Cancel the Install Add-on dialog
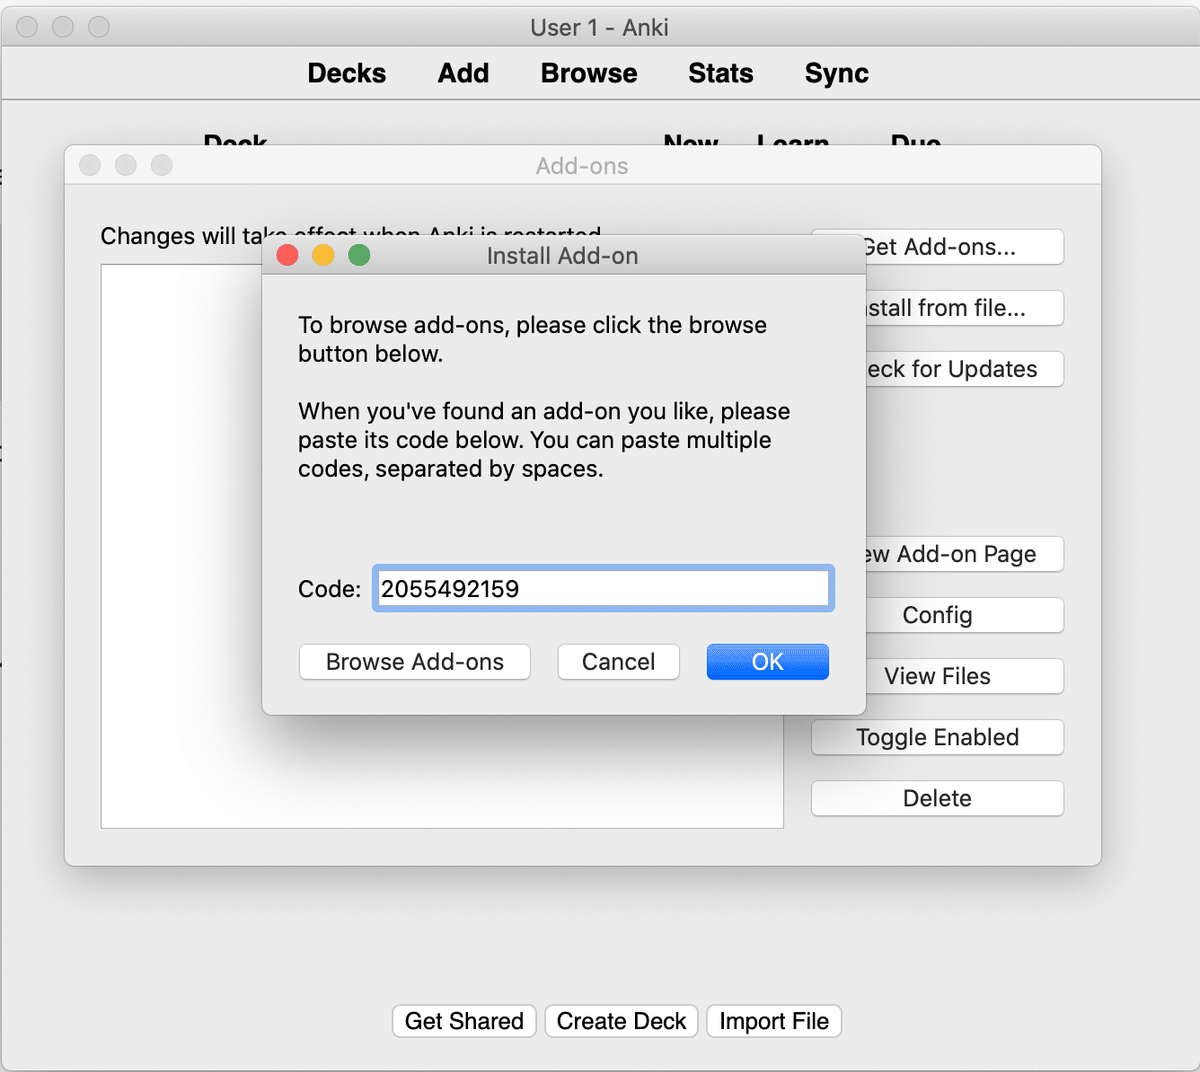1200x1072 pixels. (619, 662)
